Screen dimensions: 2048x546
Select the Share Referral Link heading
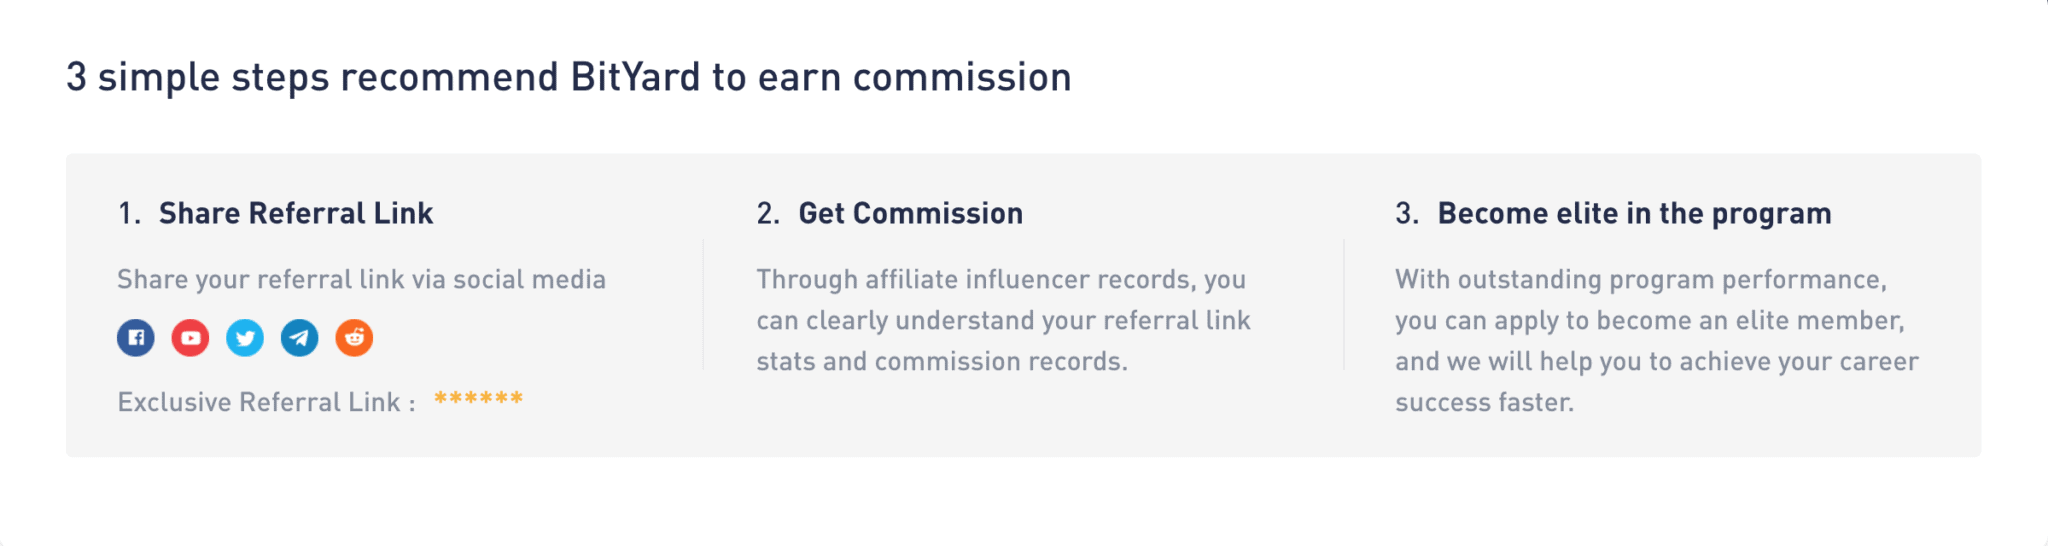296,213
